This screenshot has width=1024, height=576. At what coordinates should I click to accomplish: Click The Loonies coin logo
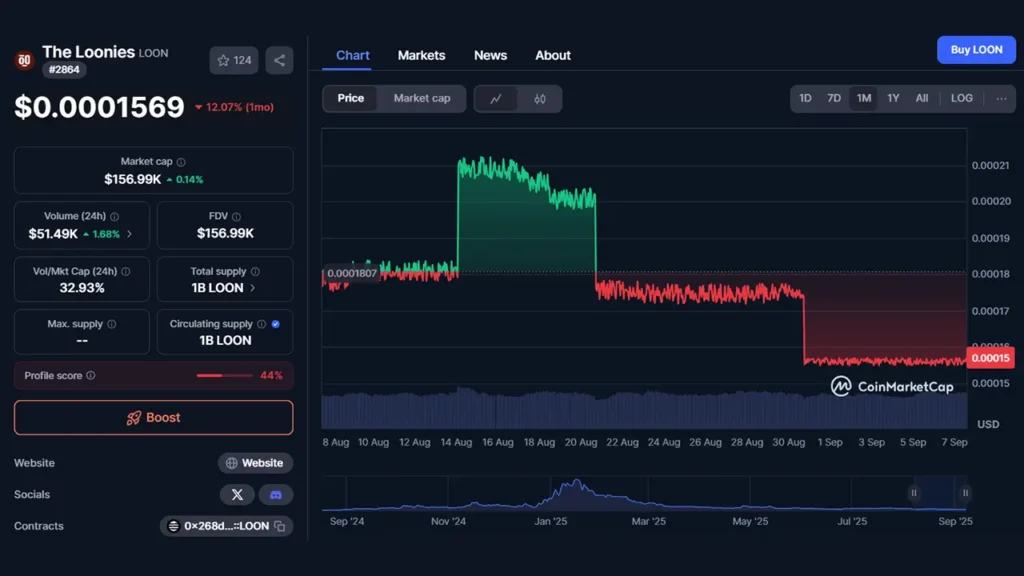pyautogui.click(x=24, y=60)
